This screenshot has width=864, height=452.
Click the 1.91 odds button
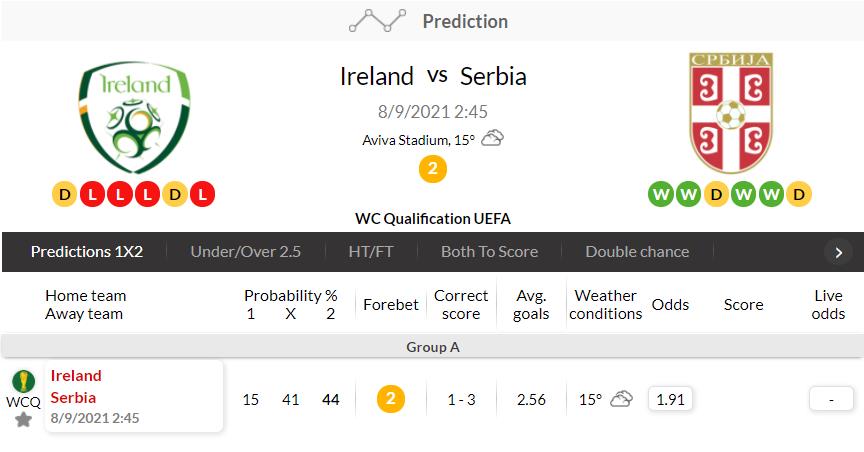[670, 399]
